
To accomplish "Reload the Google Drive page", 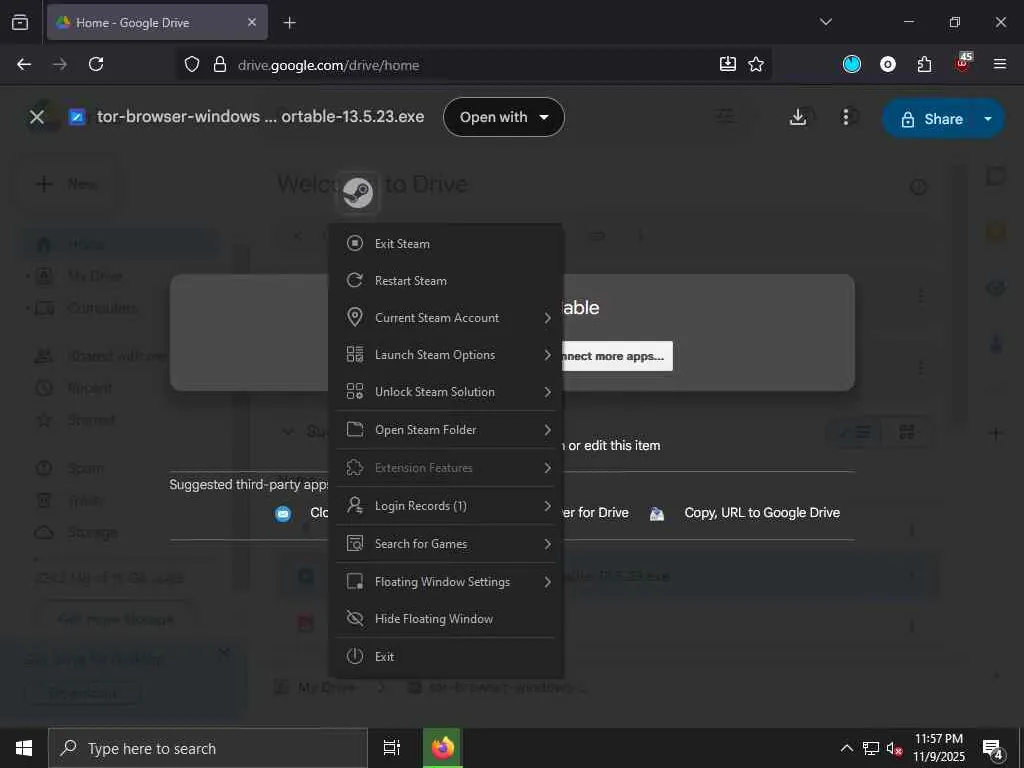I will tap(96, 64).
